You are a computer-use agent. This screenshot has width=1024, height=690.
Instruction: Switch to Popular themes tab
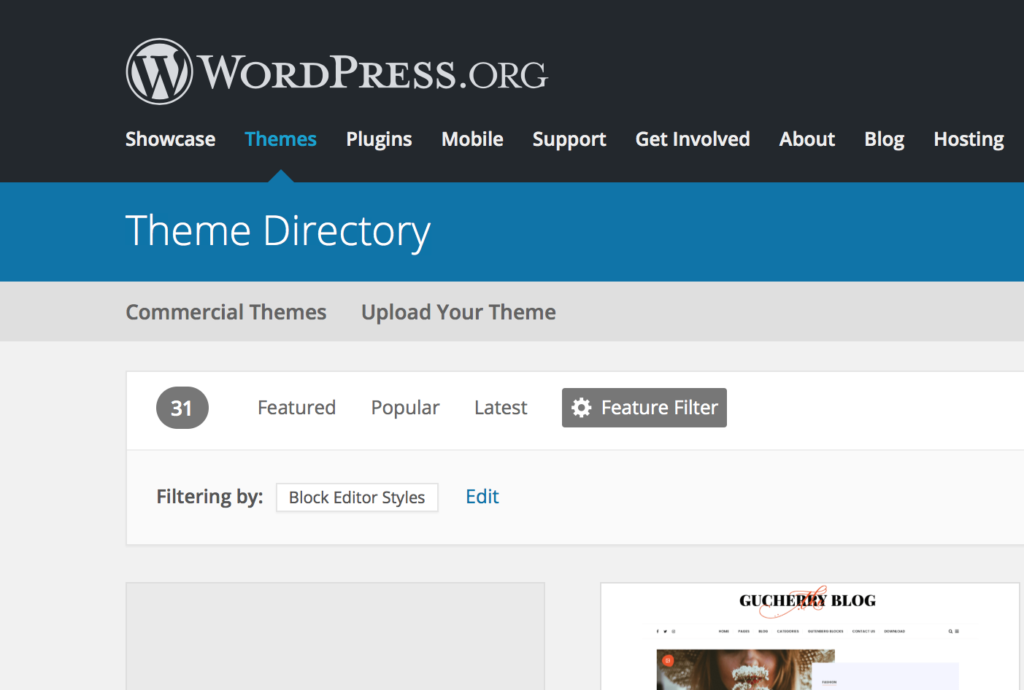tap(405, 408)
